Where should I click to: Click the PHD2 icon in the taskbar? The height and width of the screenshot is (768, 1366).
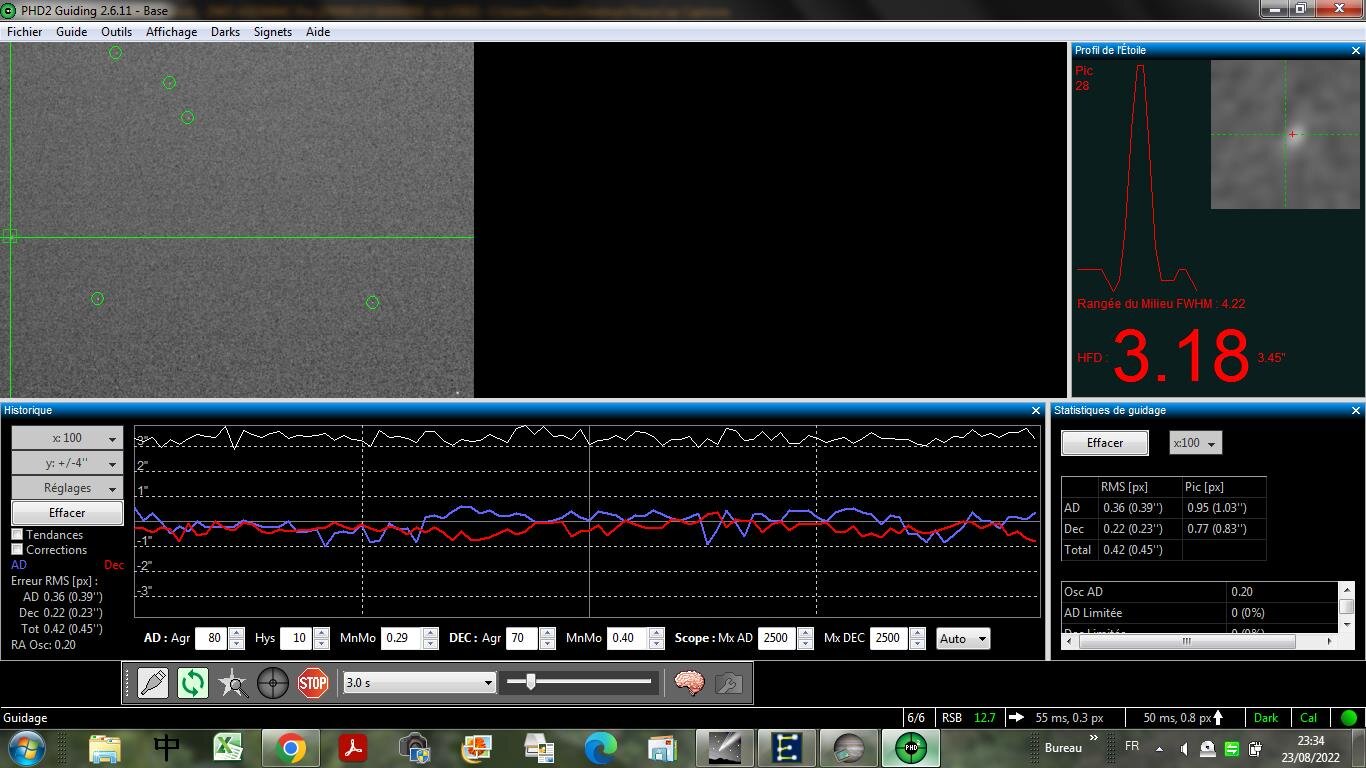910,748
